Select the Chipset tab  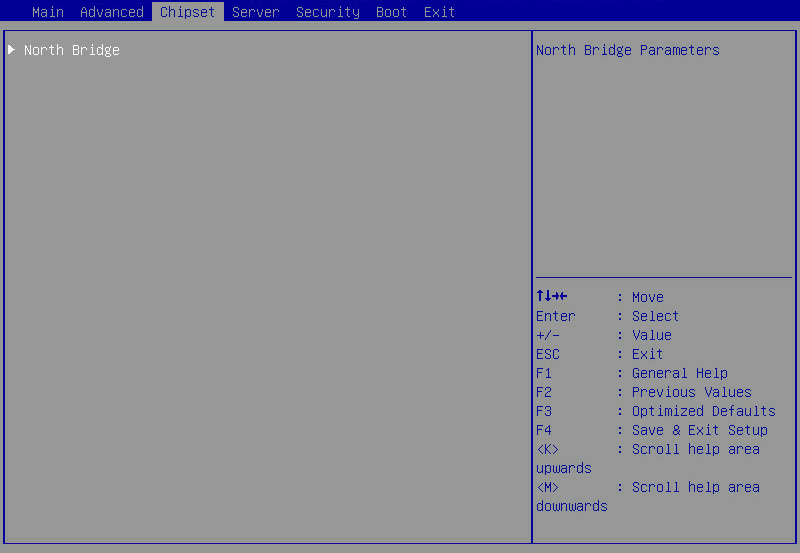187,12
